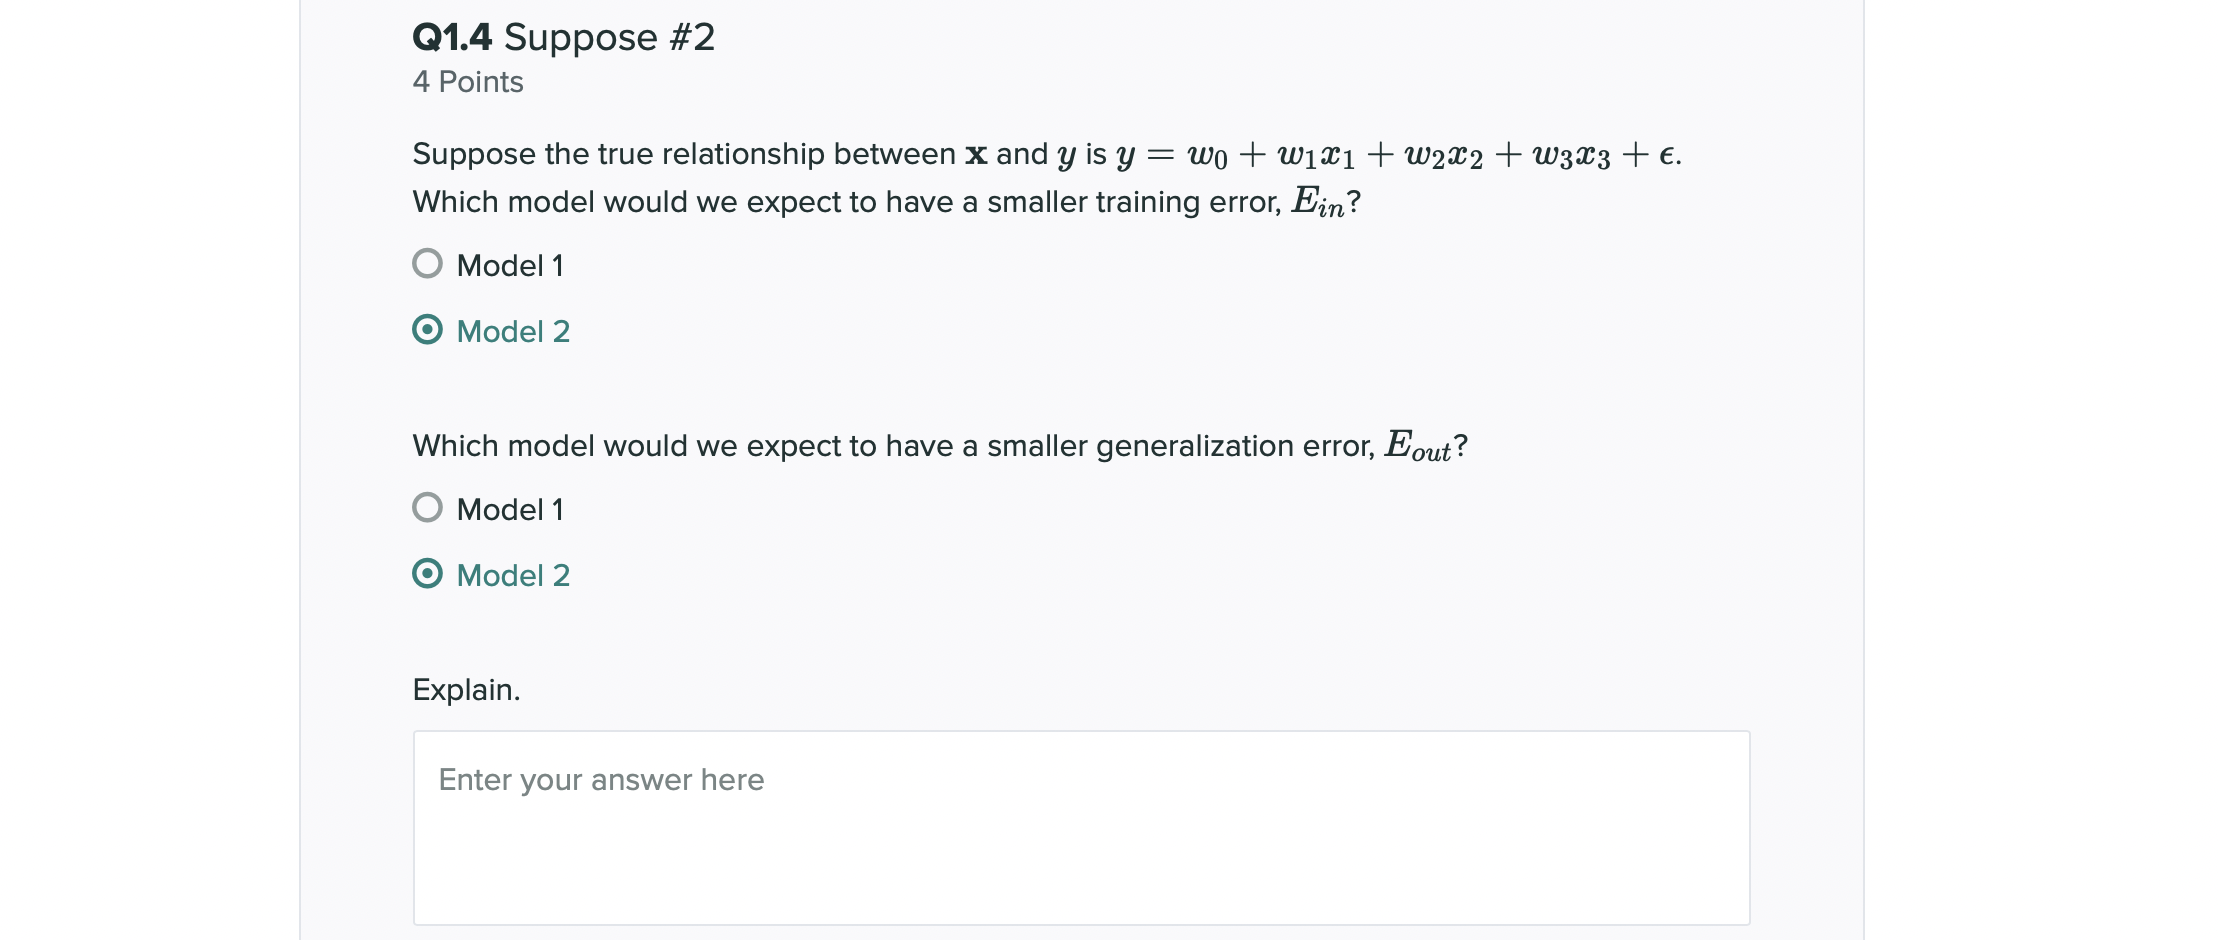Click the 'Explain.' label above the text box
This screenshot has width=2218, height=940.
(466, 690)
